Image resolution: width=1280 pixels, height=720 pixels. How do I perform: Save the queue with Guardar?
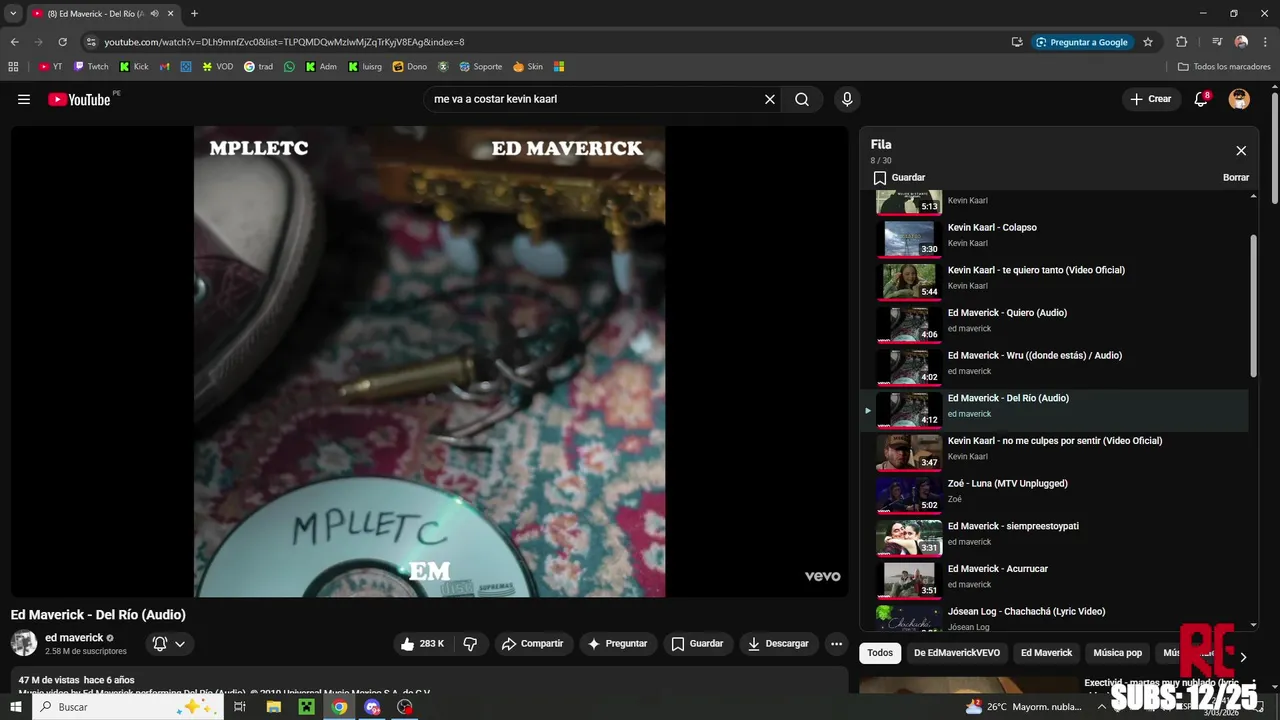(899, 177)
